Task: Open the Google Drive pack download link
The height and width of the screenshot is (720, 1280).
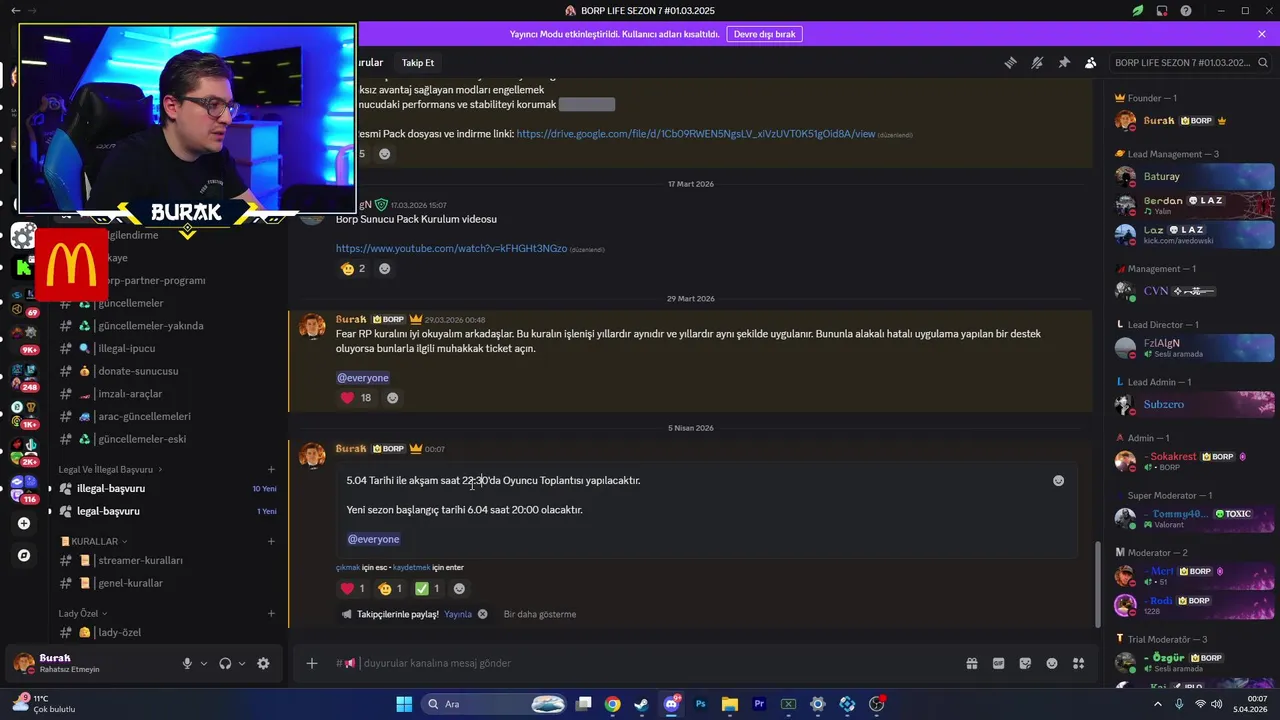Action: 696,134
